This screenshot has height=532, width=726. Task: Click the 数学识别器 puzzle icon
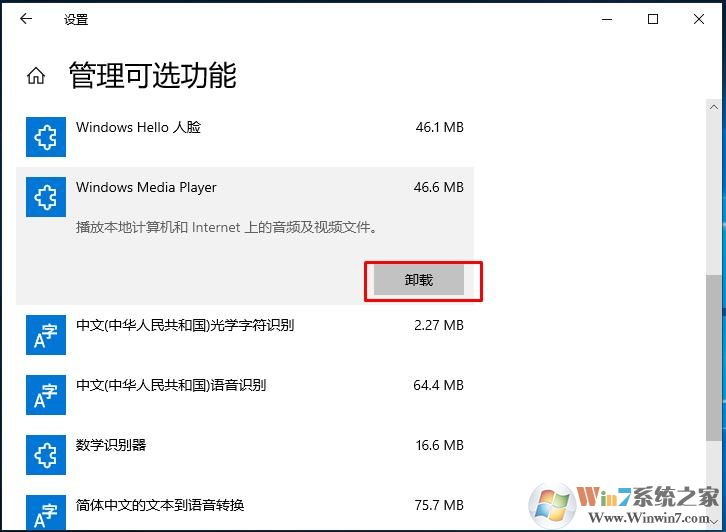click(x=46, y=455)
